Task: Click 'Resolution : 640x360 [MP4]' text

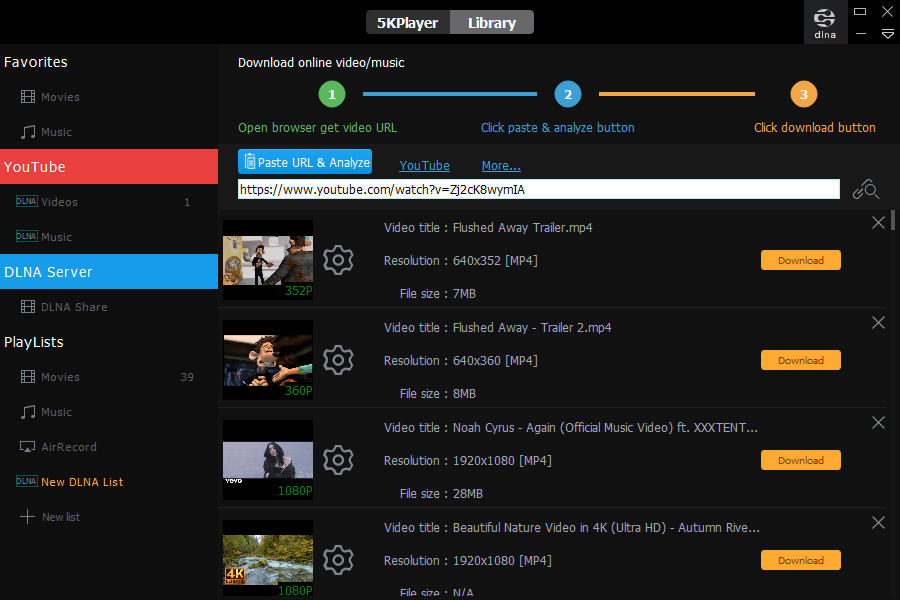Action: (461, 361)
